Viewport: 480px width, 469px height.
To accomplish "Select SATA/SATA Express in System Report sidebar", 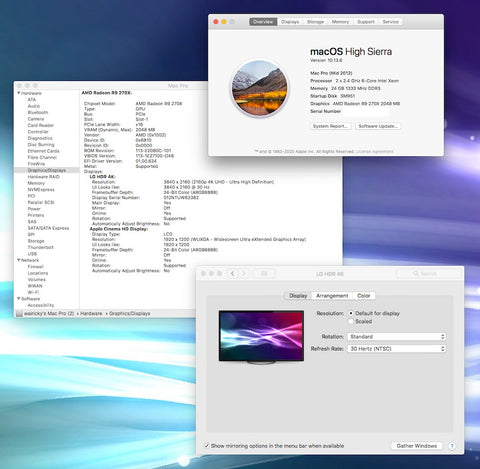I will pos(48,228).
